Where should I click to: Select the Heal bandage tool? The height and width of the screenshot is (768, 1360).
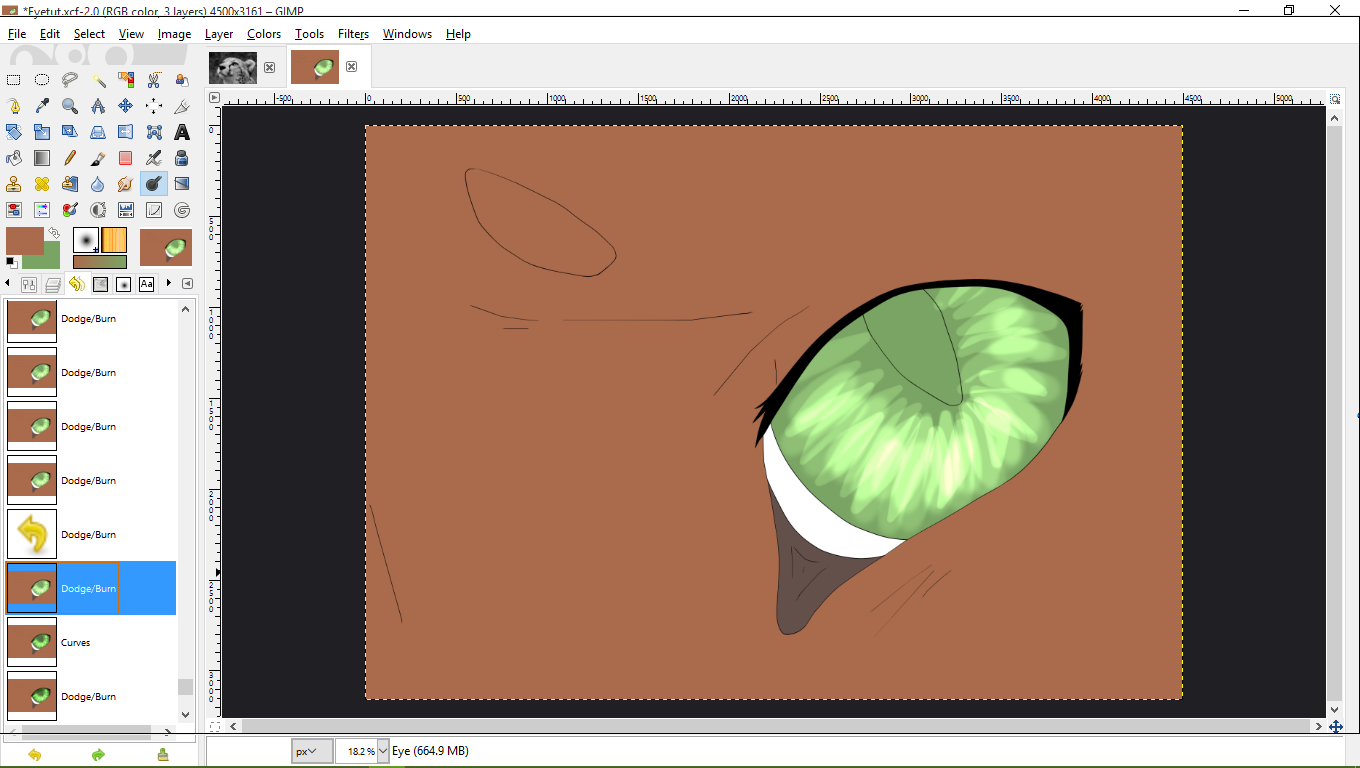click(x=42, y=184)
